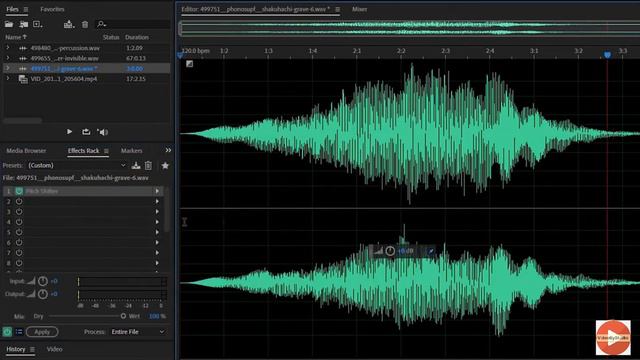The width and height of the screenshot is (640, 360).
Task: Sort by the Name column header
Action: pyautogui.click(x=16, y=37)
